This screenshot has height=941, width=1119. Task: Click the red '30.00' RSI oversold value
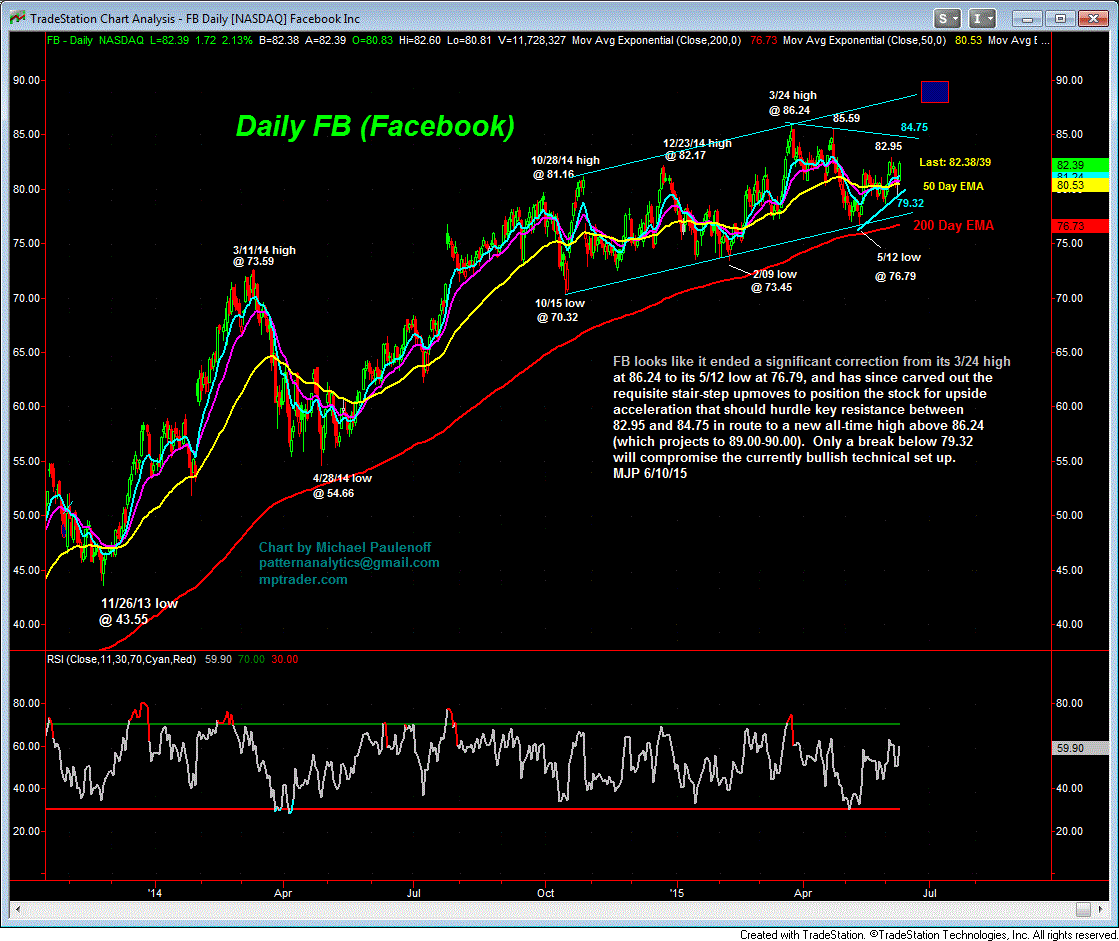point(285,659)
